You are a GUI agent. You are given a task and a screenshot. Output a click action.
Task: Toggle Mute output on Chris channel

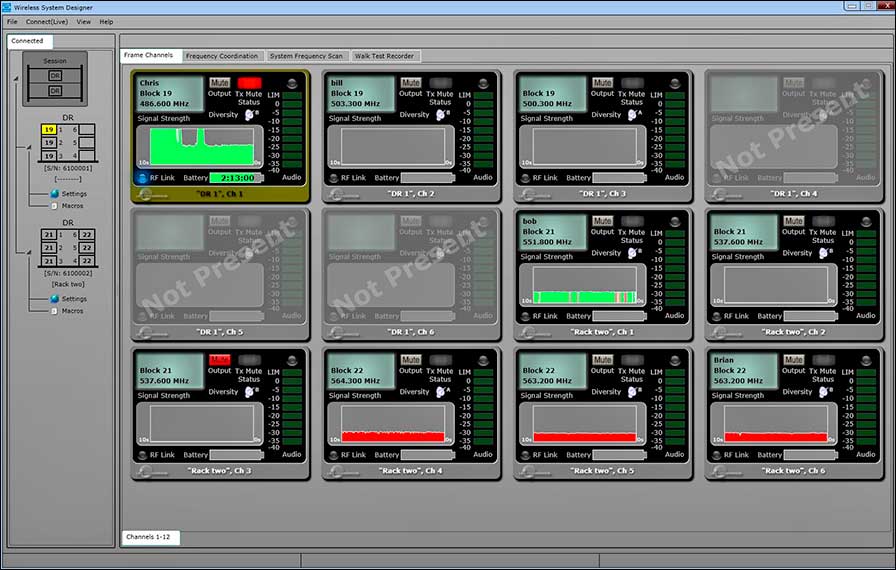[219, 83]
